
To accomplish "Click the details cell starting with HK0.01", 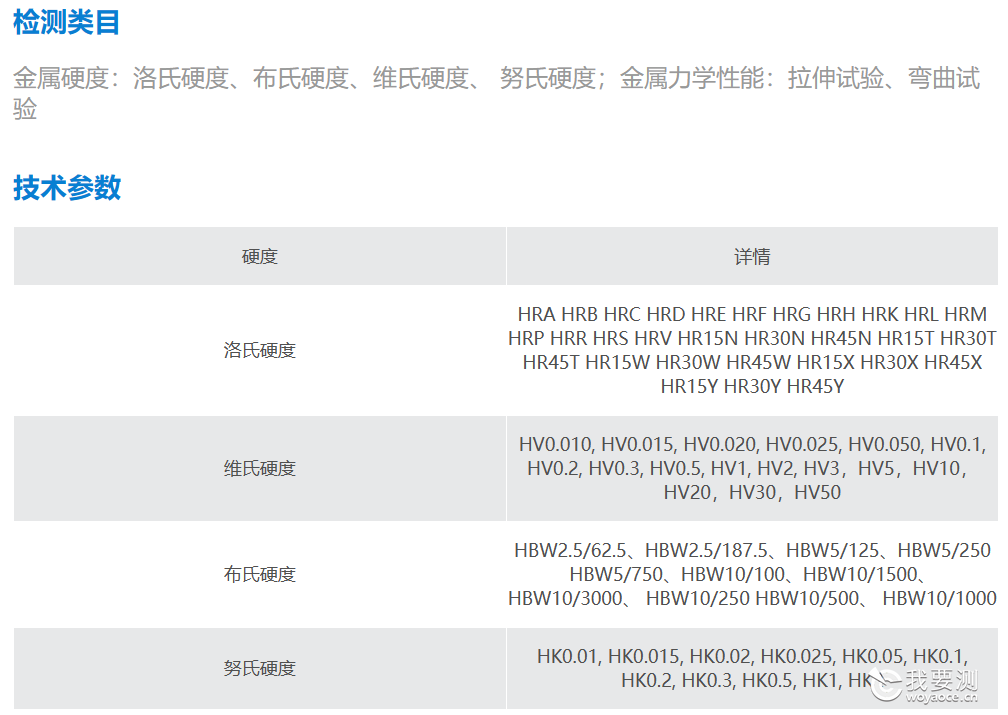I will pyautogui.click(x=752, y=669).
